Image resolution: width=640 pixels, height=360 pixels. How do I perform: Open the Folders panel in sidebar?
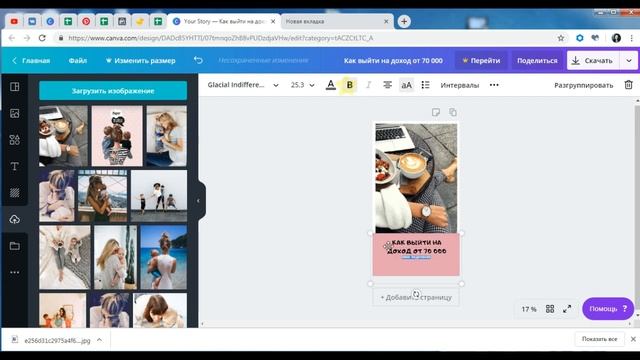click(x=15, y=246)
